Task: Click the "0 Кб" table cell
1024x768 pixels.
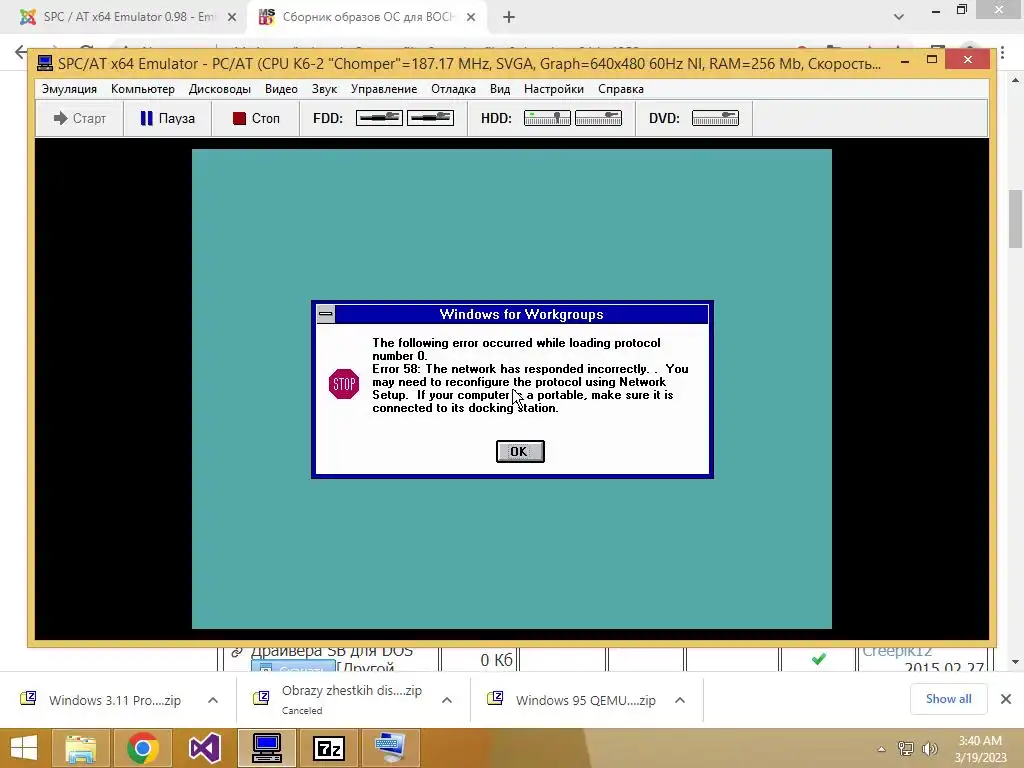Action: tap(496, 660)
